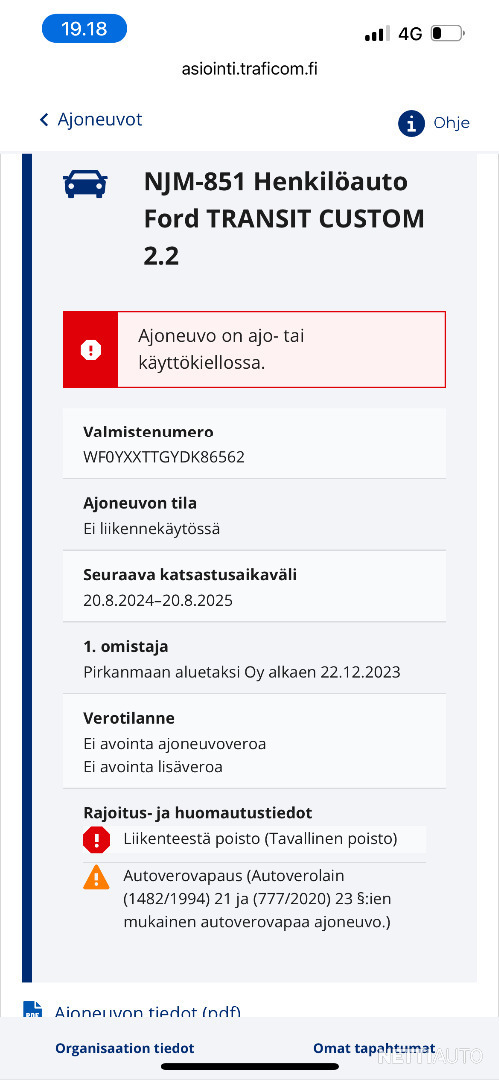Viewport: 499px width, 1080px height.
Task: Tap the blue car icon
Action: tap(85, 184)
